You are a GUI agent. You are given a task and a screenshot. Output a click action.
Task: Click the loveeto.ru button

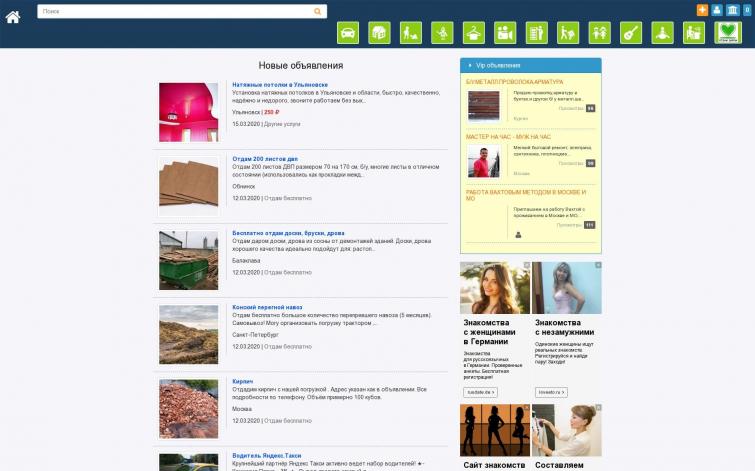click(x=551, y=392)
